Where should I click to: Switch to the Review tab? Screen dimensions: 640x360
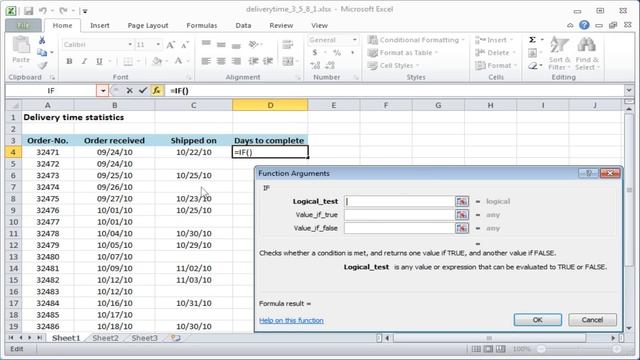coord(281,25)
